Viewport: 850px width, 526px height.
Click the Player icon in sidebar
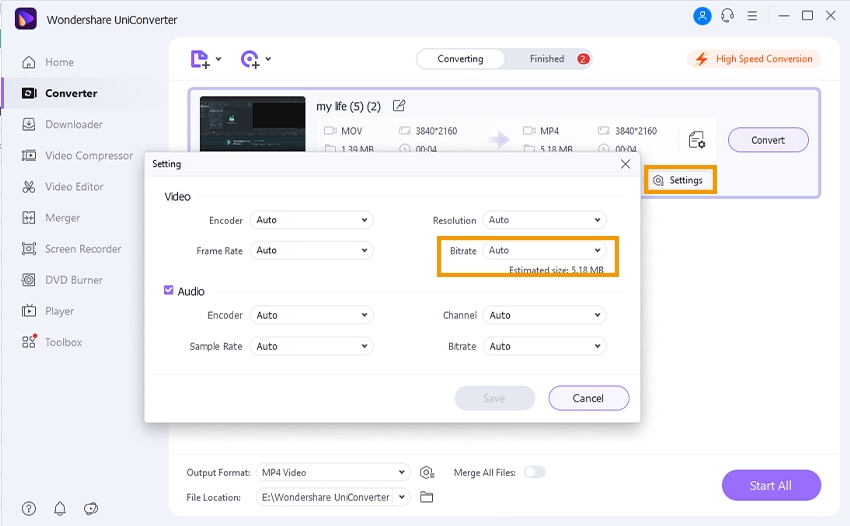[29, 311]
